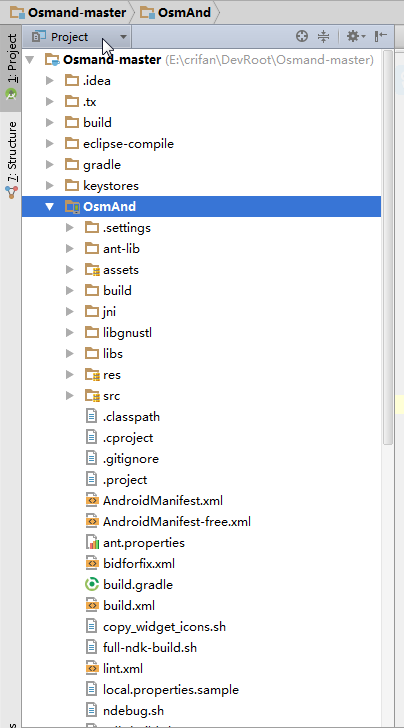Image resolution: width=404 pixels, height=728 pixels.
Task: Click the AndroidManifest.xml file icon
Action: [x=92, y=500]
